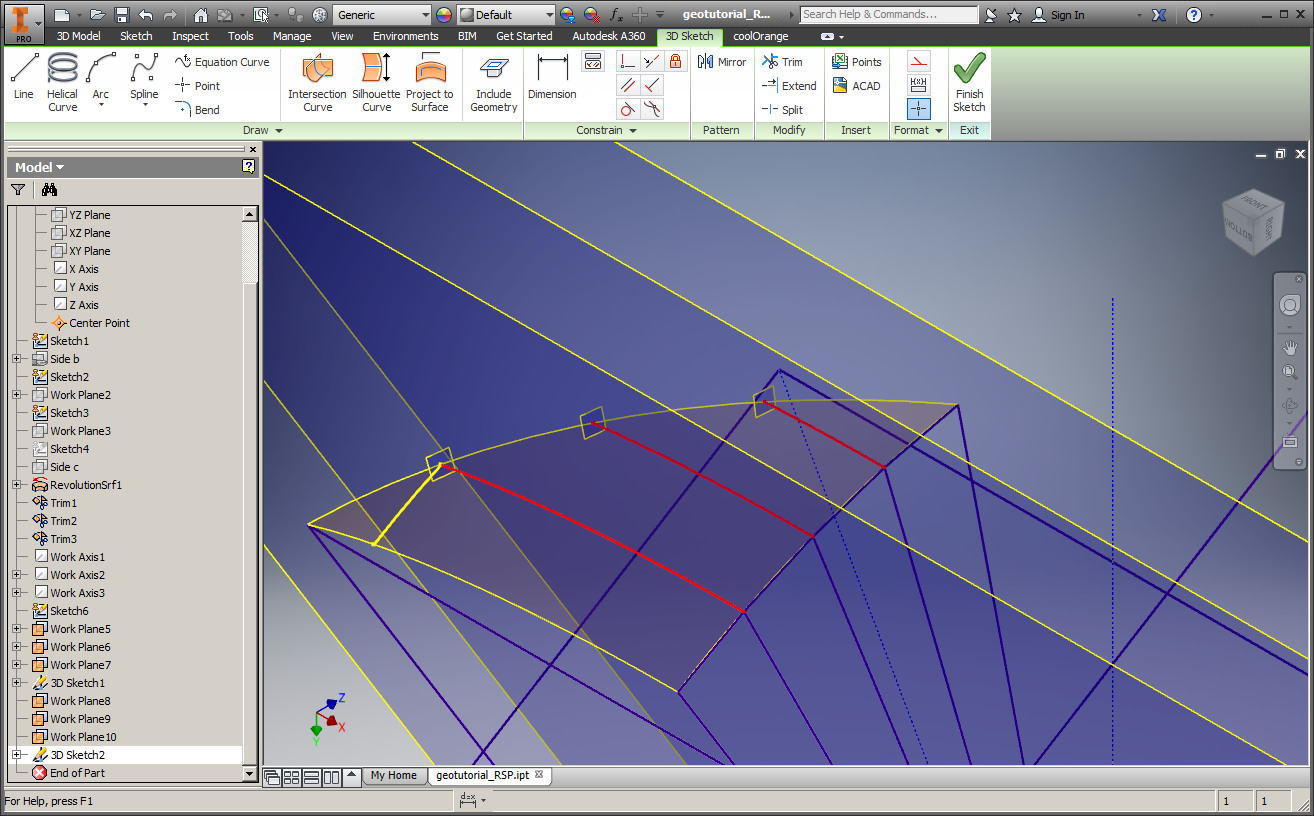Screen dimensions: 1314x816
Task: Click Include Geometry
Action: coord(493,82)
